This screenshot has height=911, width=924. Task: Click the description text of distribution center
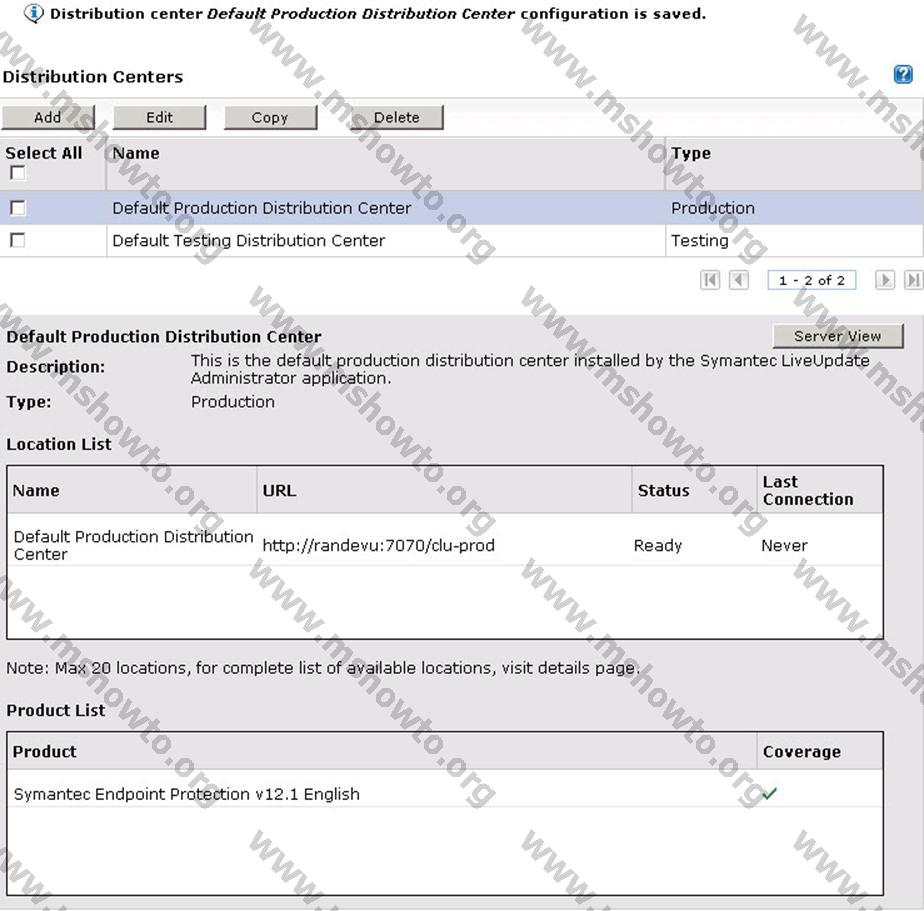[530, 369]
